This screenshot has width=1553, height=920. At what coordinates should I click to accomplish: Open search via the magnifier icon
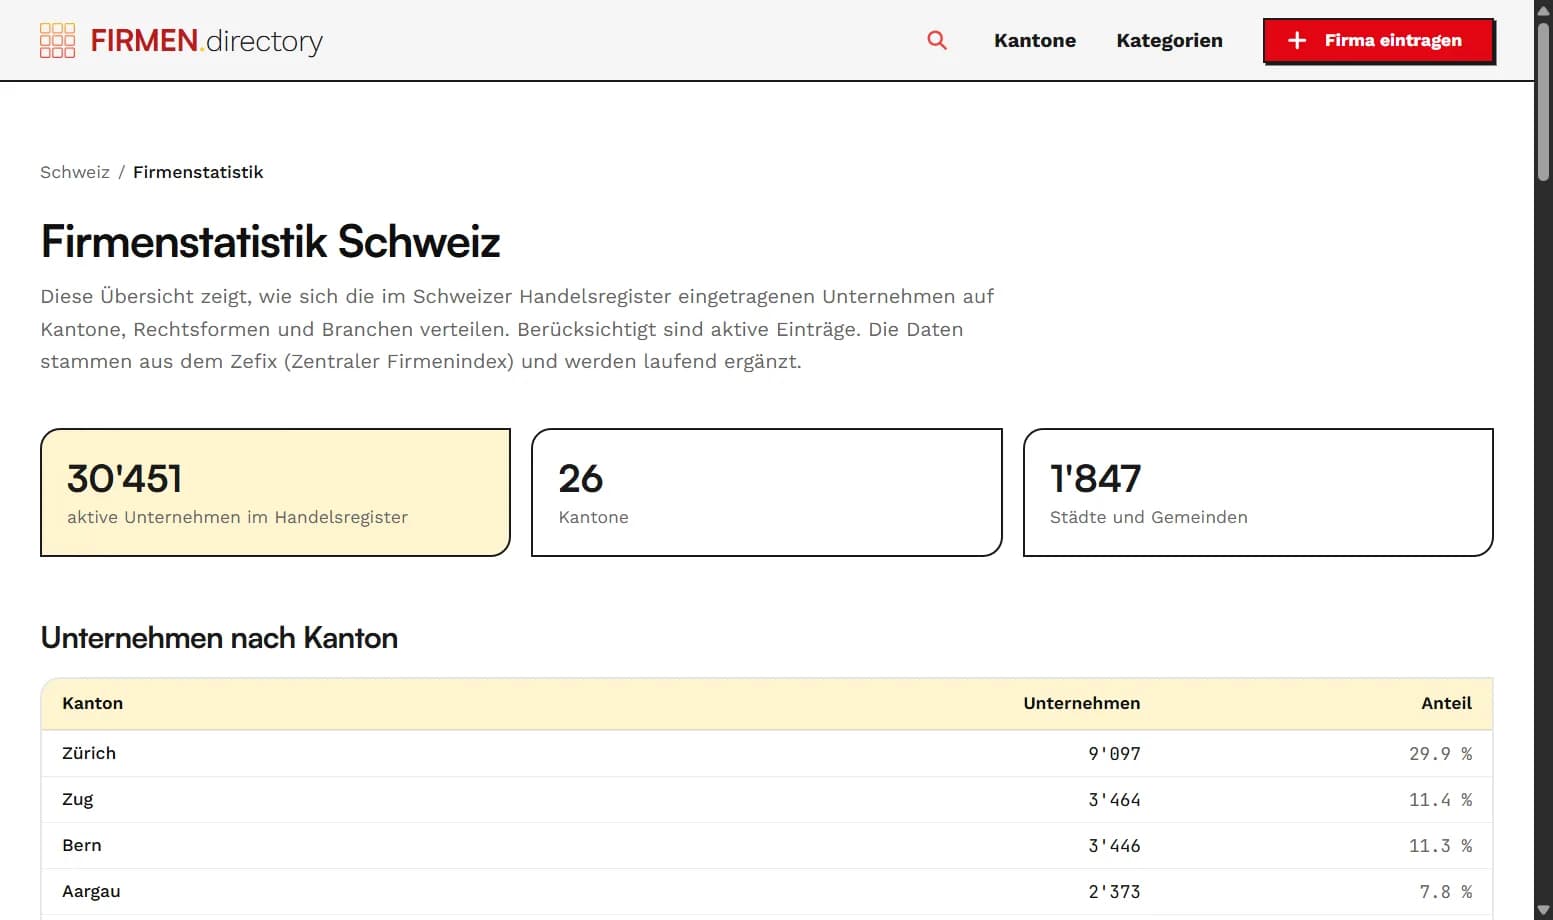[937, 40]
